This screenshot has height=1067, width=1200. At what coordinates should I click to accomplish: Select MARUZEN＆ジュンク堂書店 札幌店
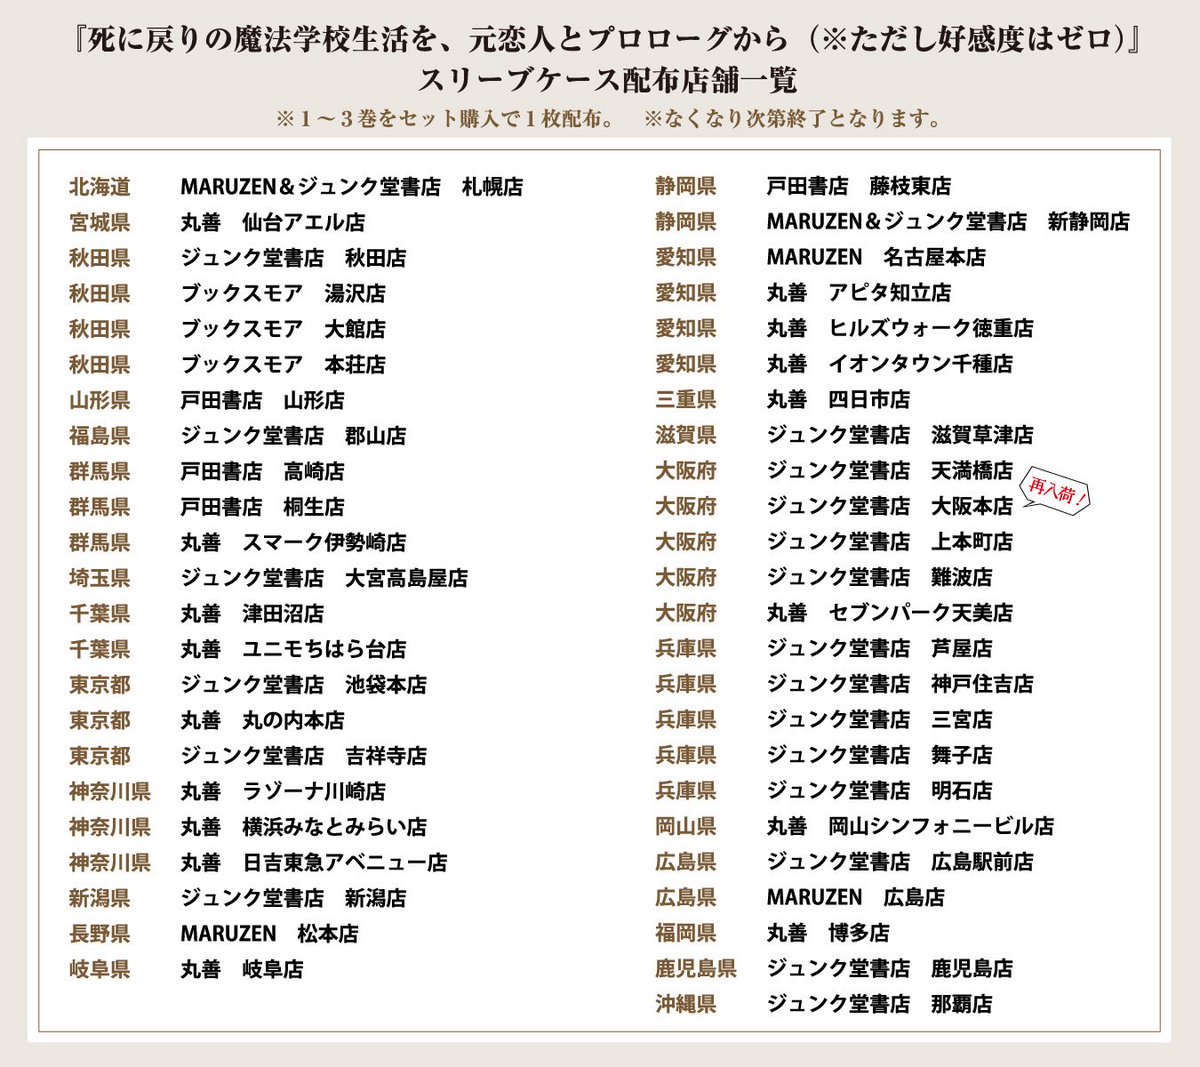352,187
